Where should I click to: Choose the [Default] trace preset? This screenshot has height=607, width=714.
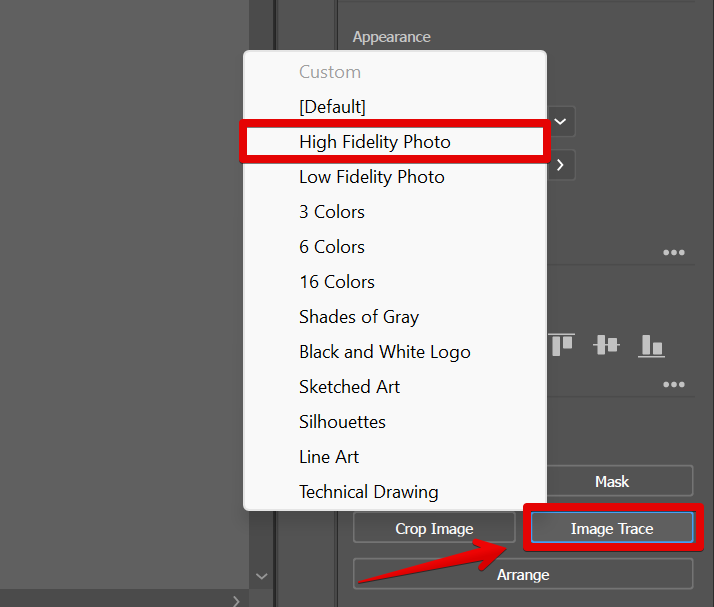click(333, 107)
